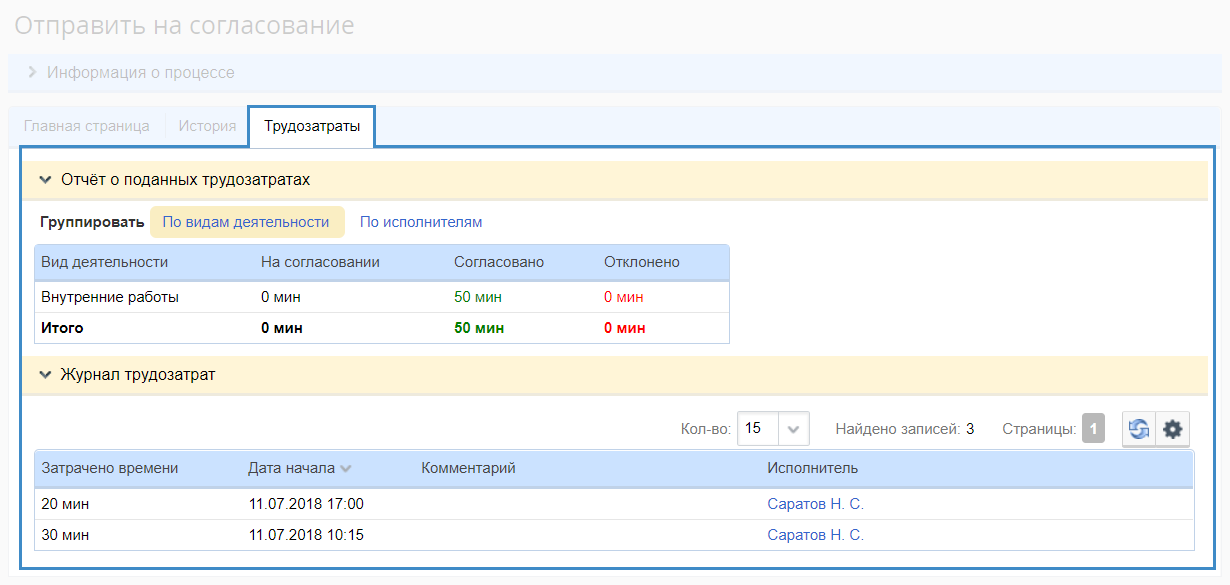The height and width of the screenshot is (585, 1230).
Task: Click the Внутренние работы report row
Action: tap(110, 297)
